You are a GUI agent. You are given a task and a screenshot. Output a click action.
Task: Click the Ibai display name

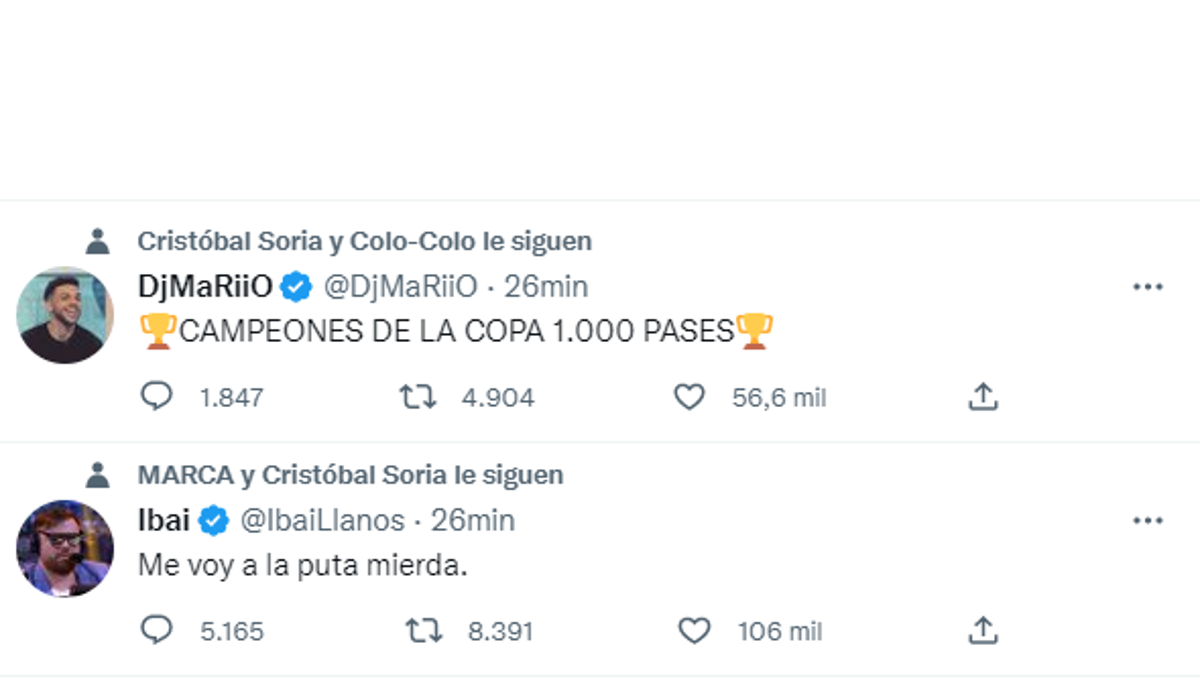[x=163, y=521]
